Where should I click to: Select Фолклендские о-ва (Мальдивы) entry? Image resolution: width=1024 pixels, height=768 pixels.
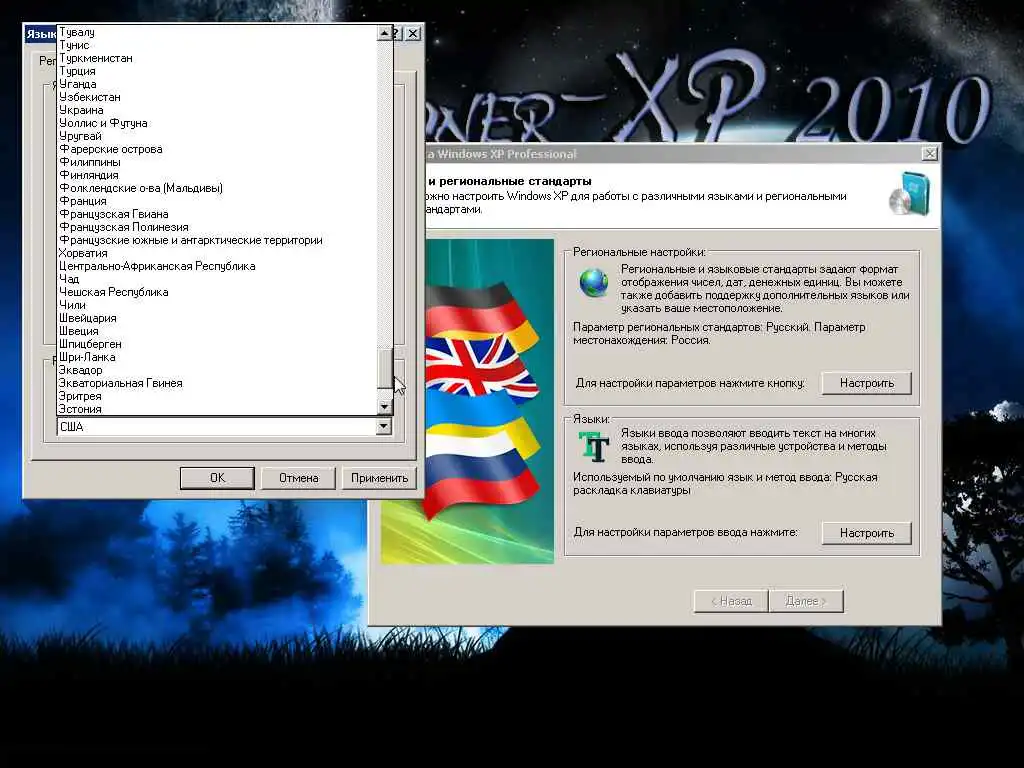(x=217, y=188)
